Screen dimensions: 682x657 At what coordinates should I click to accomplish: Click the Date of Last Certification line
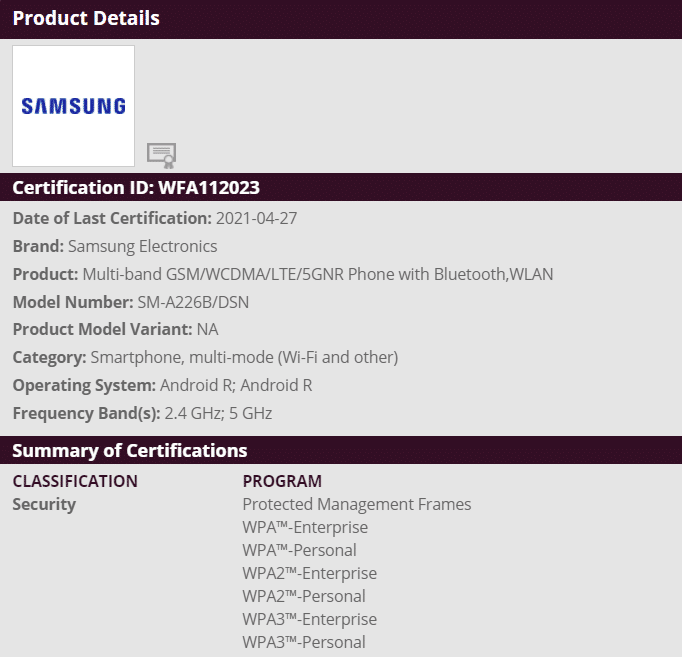pos(155,218)
